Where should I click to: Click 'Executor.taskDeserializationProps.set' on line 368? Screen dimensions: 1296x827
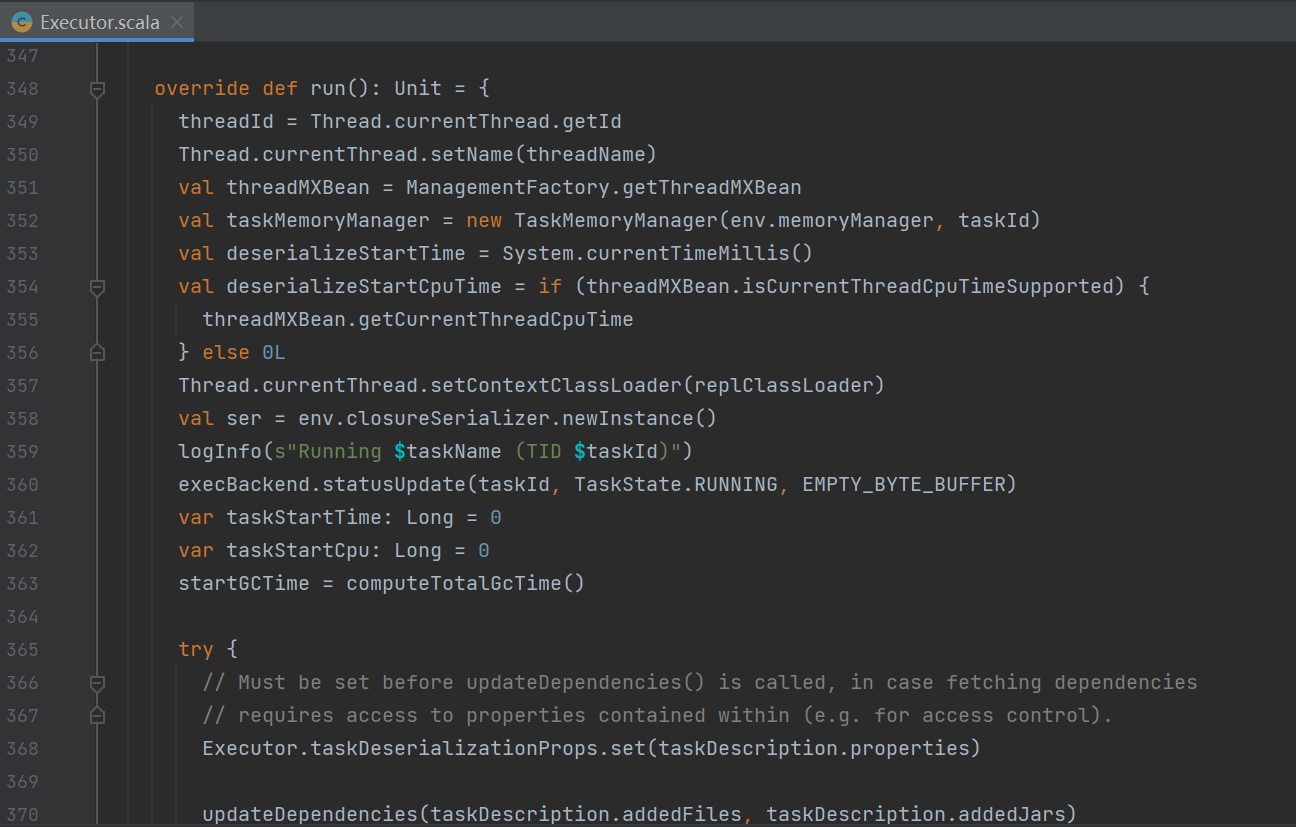click(x=424, y=748)
